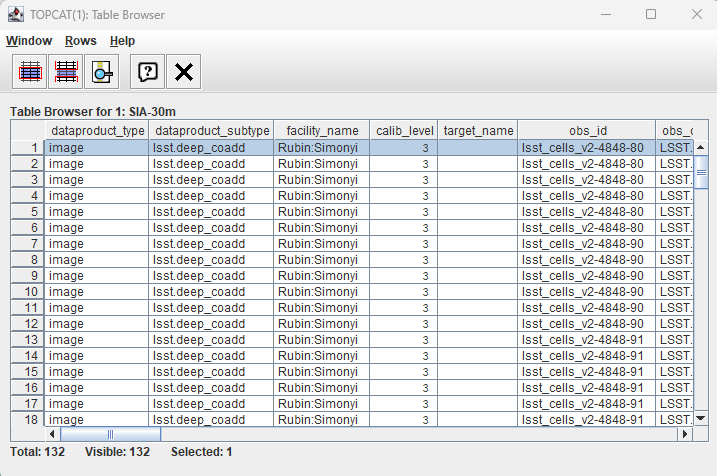Click the subset from unselected rows icon

66,72
